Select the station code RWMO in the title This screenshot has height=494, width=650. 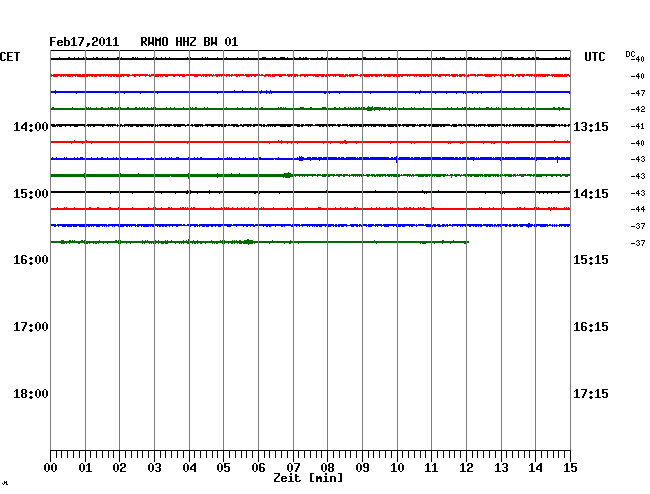coord(154,42)
